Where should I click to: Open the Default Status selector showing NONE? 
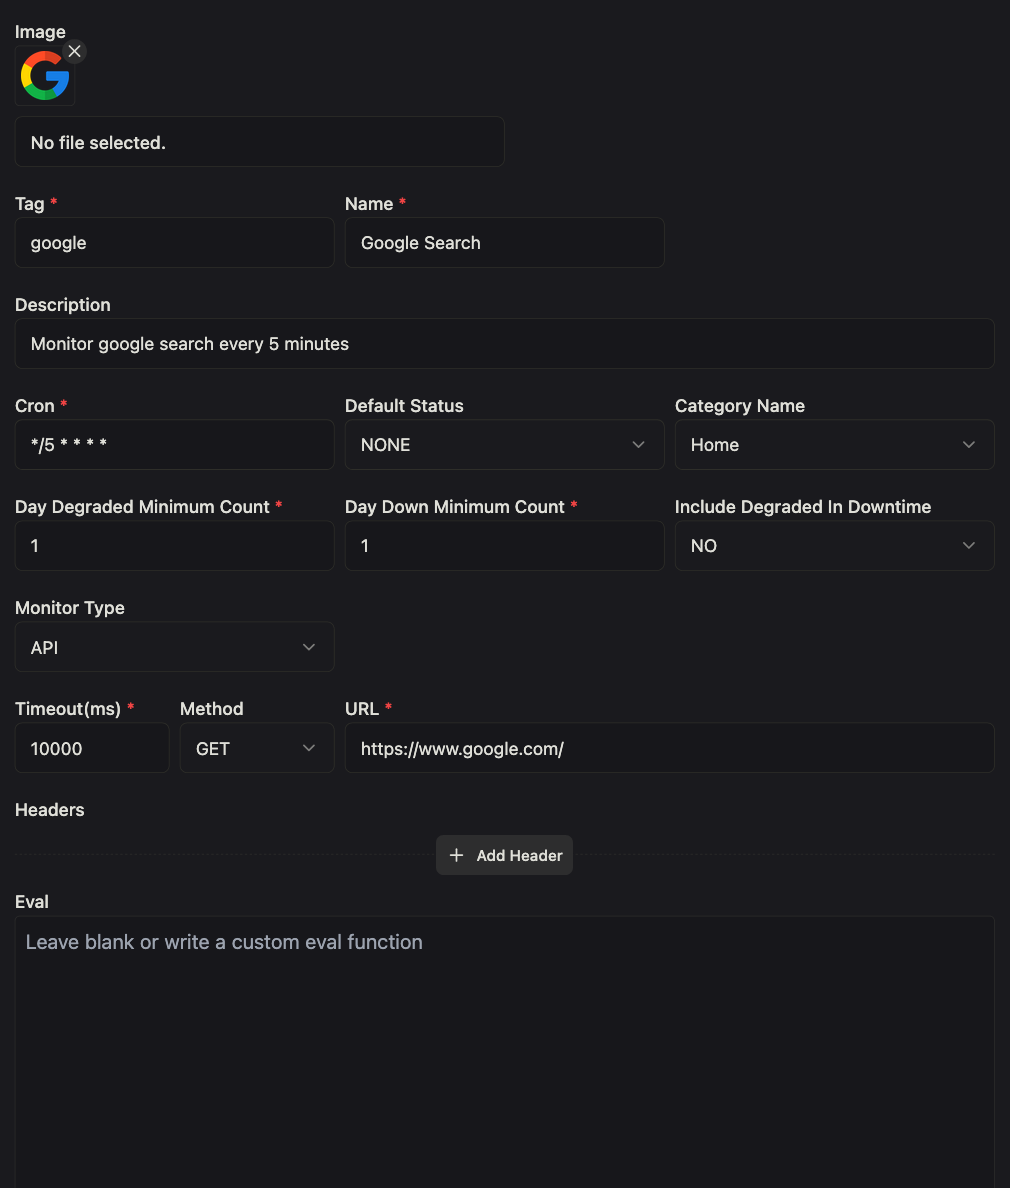click(x=504, y=444)
